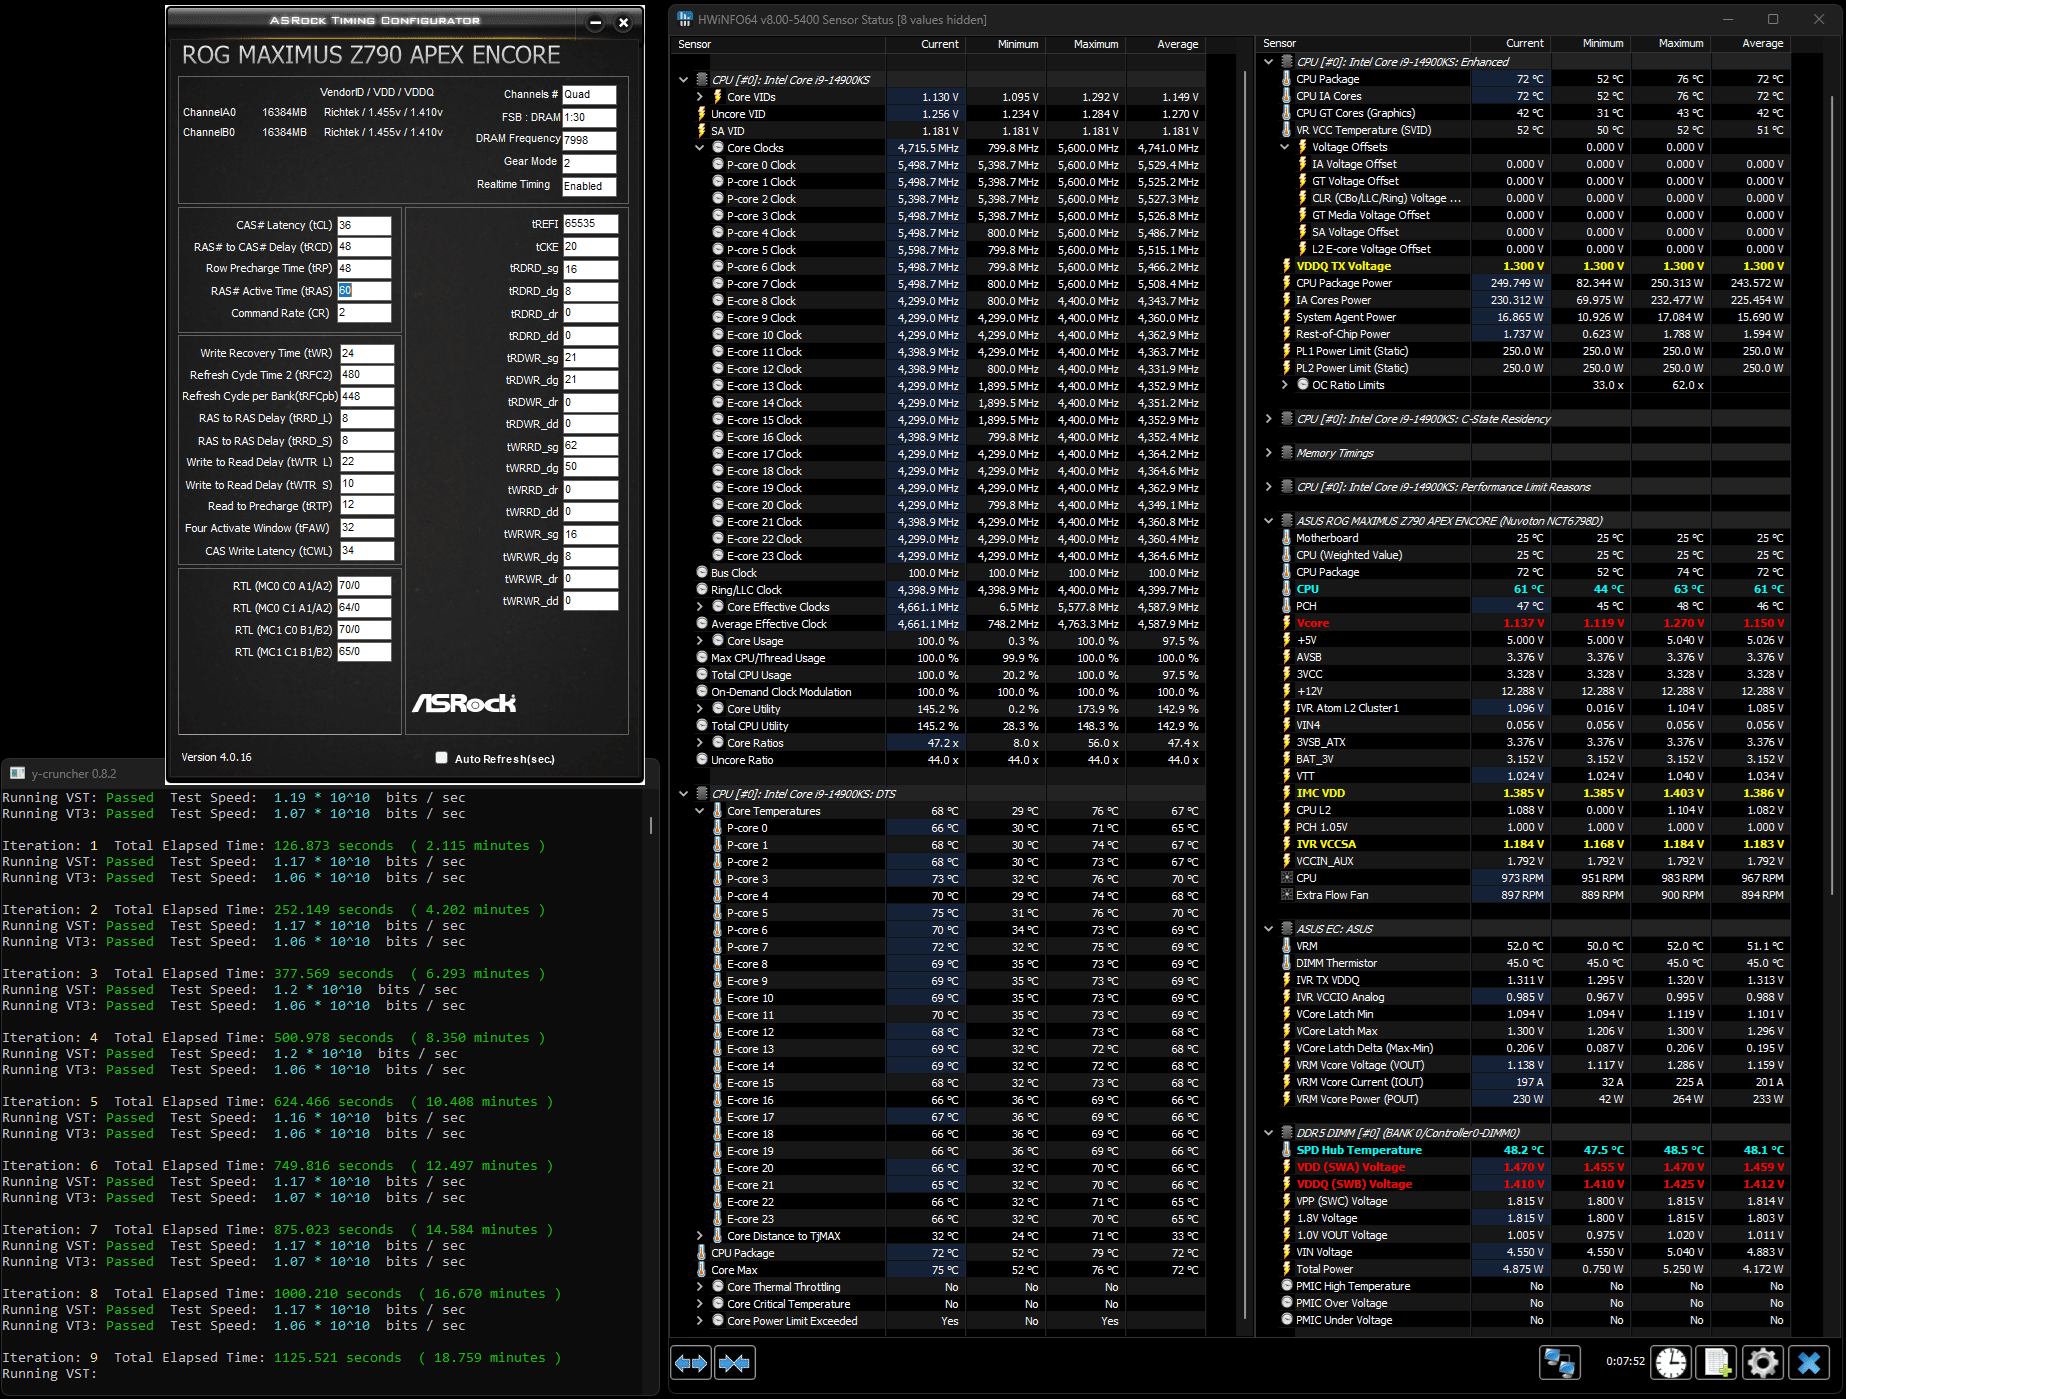Click the collapse columns arrows button in HWiNFO
2064x1399 pixels.
click(735, 1363)
